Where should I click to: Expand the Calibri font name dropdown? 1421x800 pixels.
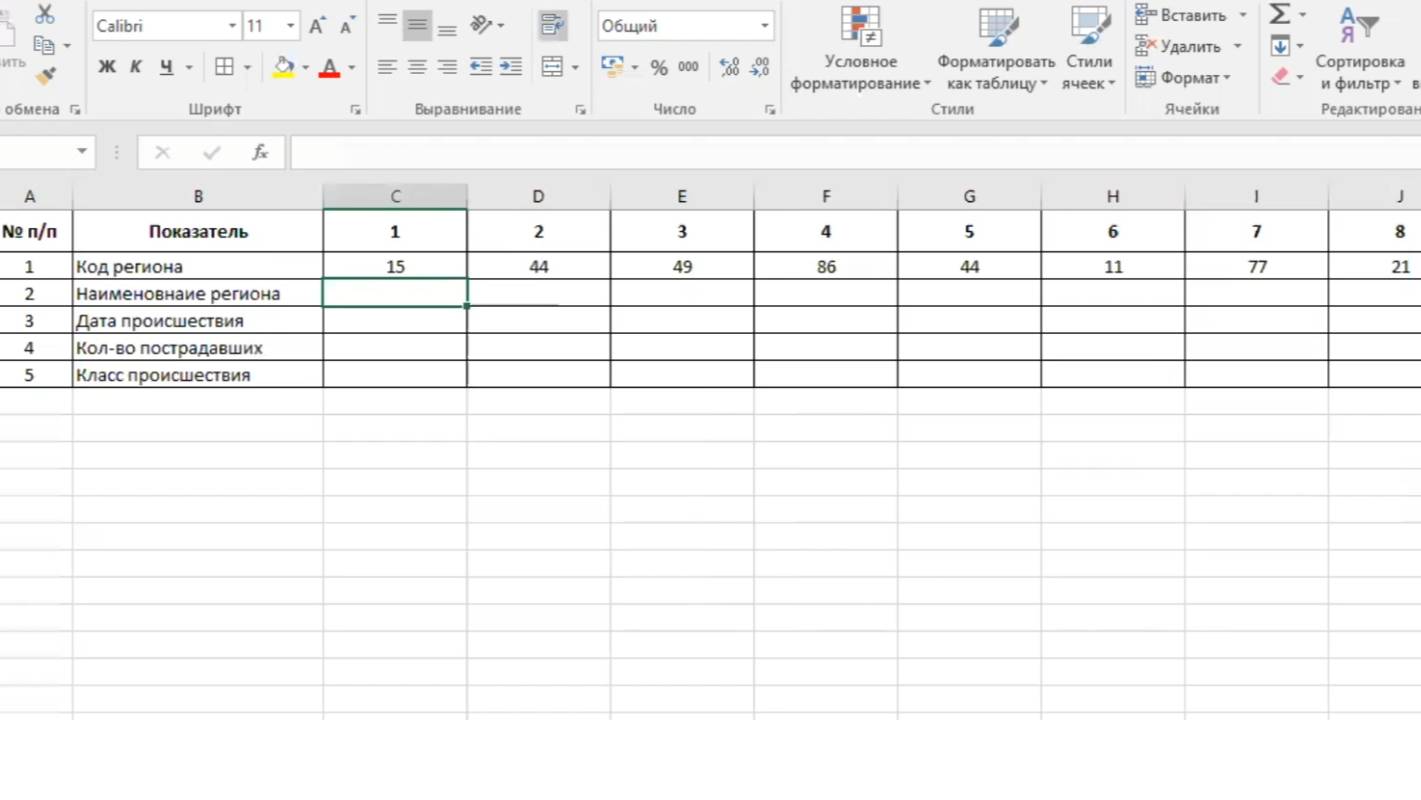point(232,26)
